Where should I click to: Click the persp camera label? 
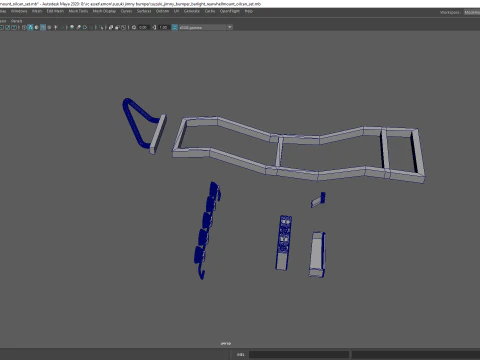[x=226, y=343]
